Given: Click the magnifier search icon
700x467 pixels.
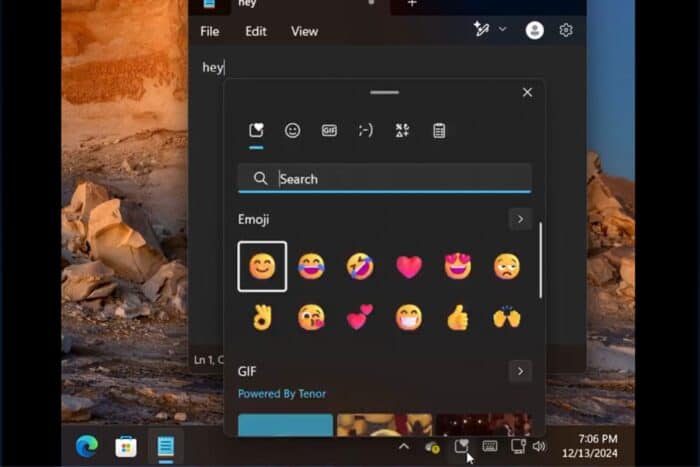Looking at the screenshot, I should point(260,179).
